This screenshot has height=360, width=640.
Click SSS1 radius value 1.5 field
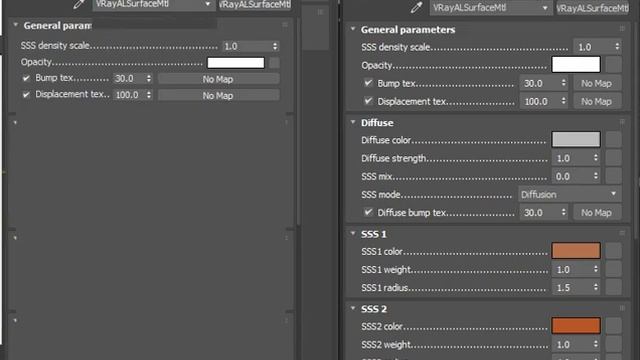click(x=571, y=288)
